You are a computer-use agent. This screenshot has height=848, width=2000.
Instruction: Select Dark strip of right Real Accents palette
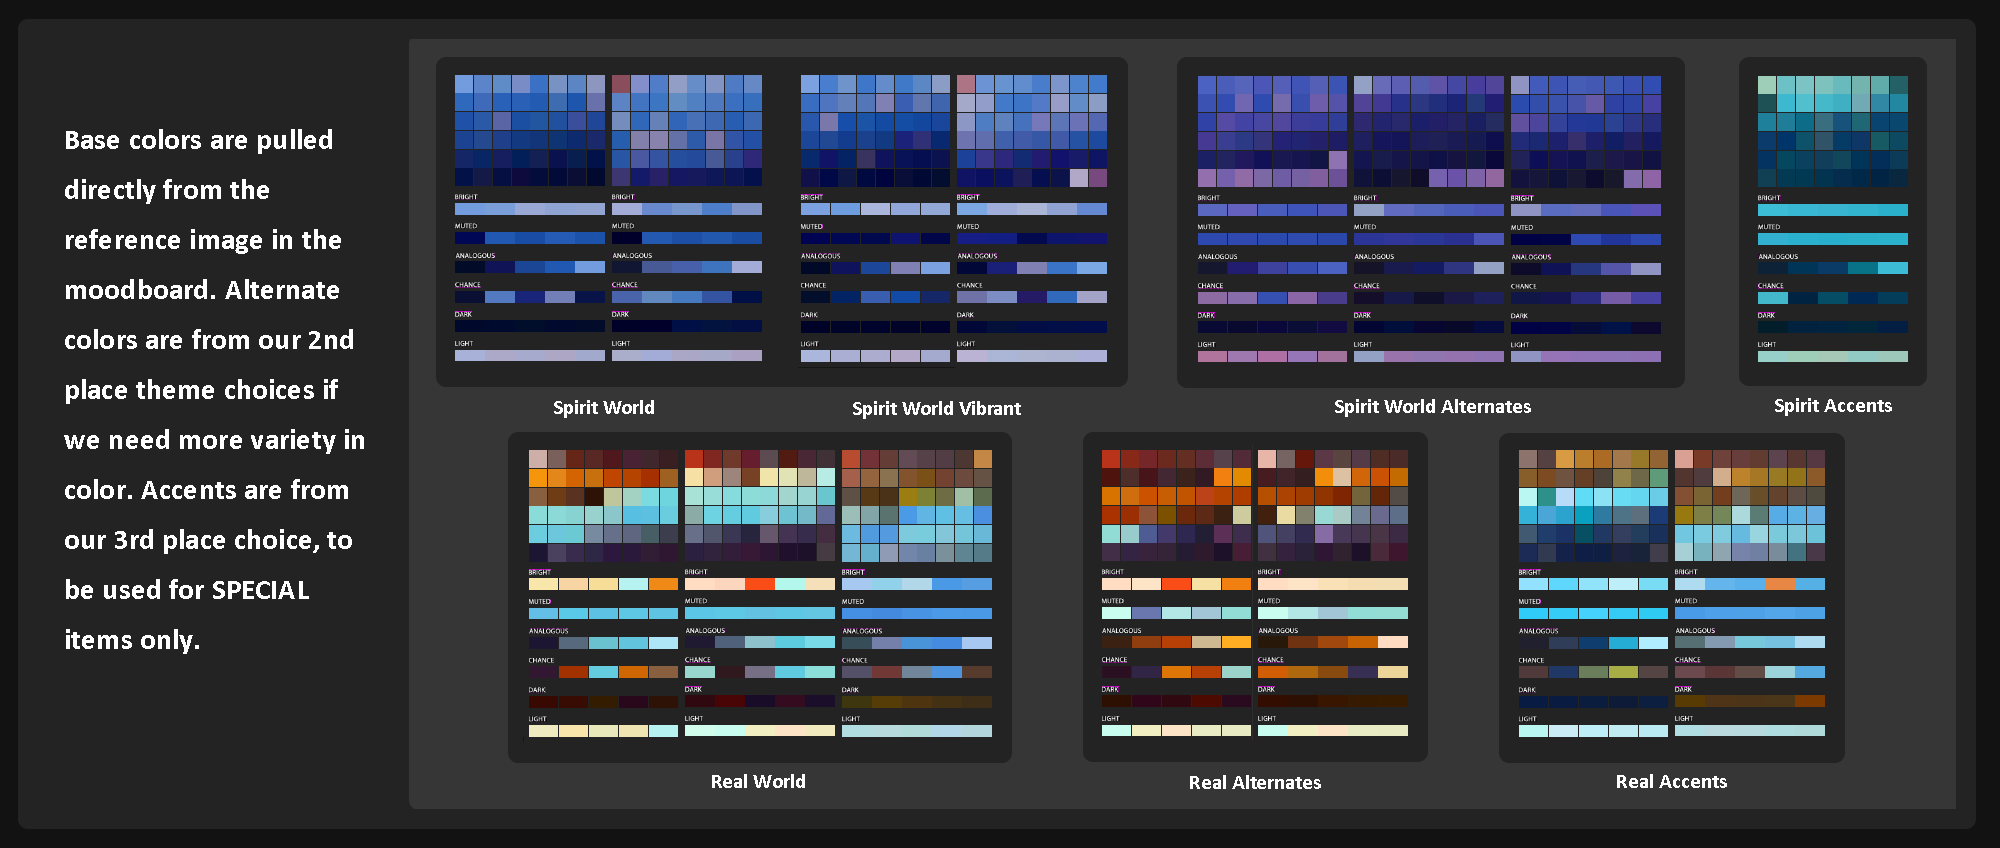point(1749,701)
